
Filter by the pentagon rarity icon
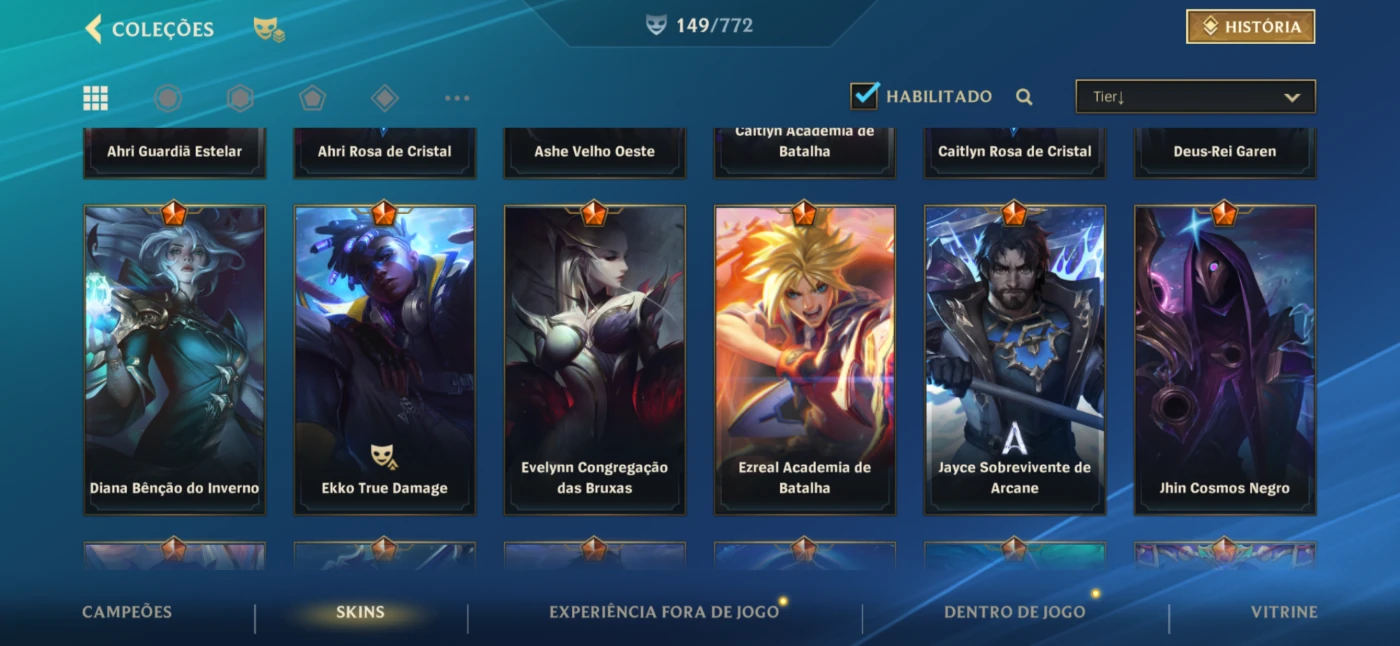(x=312, y=97)
